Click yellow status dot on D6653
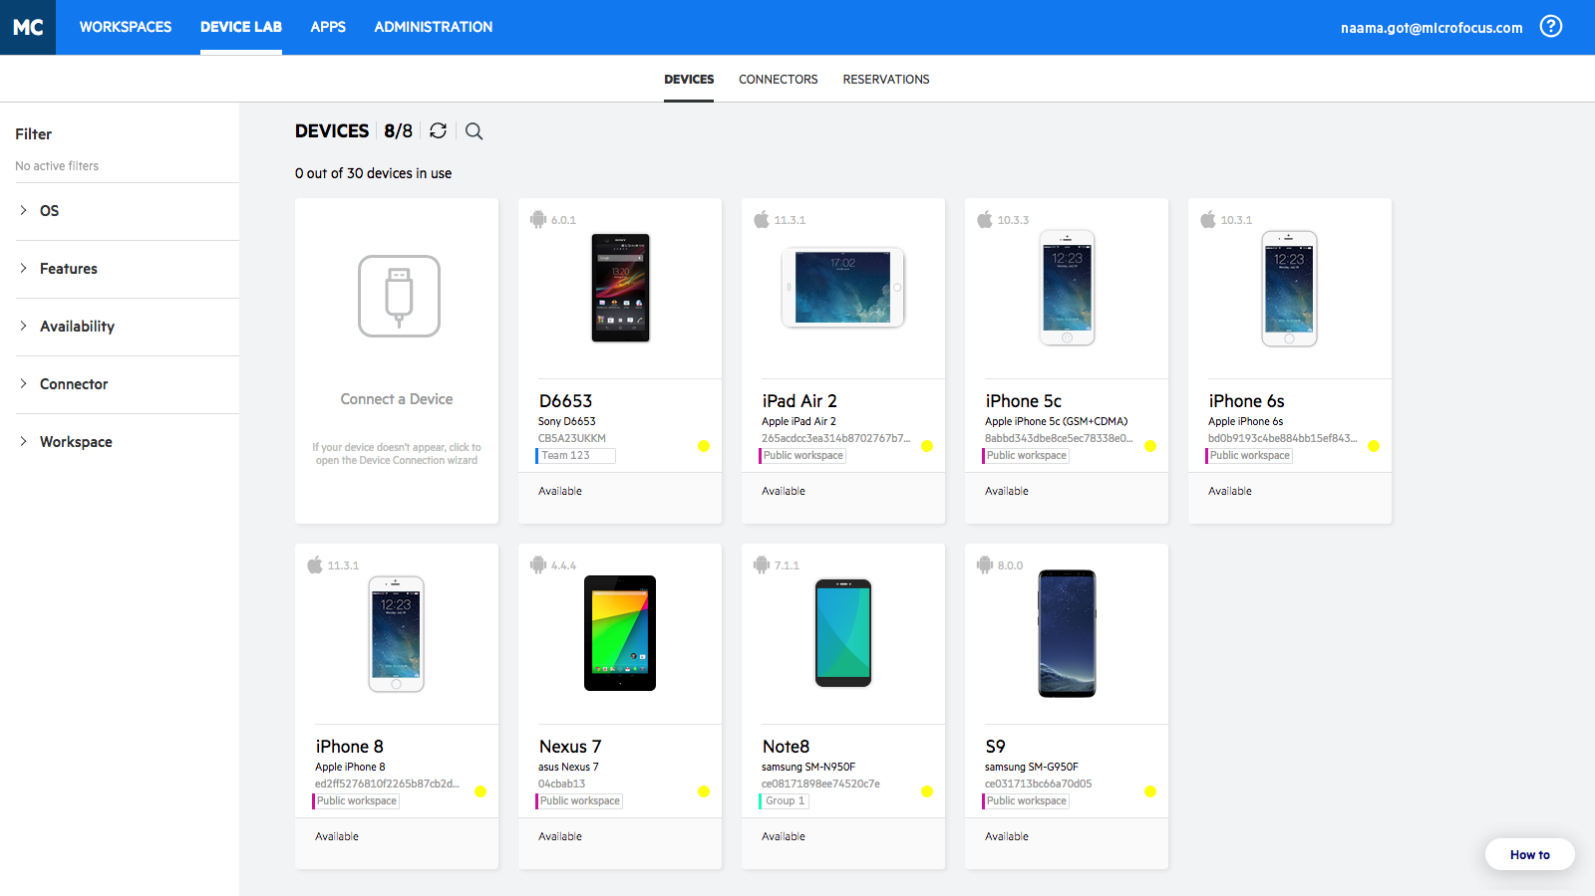 click(704, 446)
